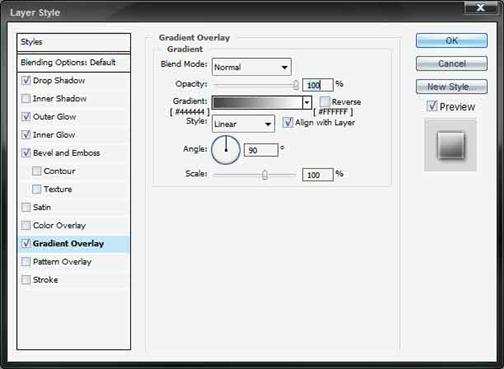Screen dimensions: 504x369
Task: Toggle the Inner Glow checkbox
Action: click(26, 135)
